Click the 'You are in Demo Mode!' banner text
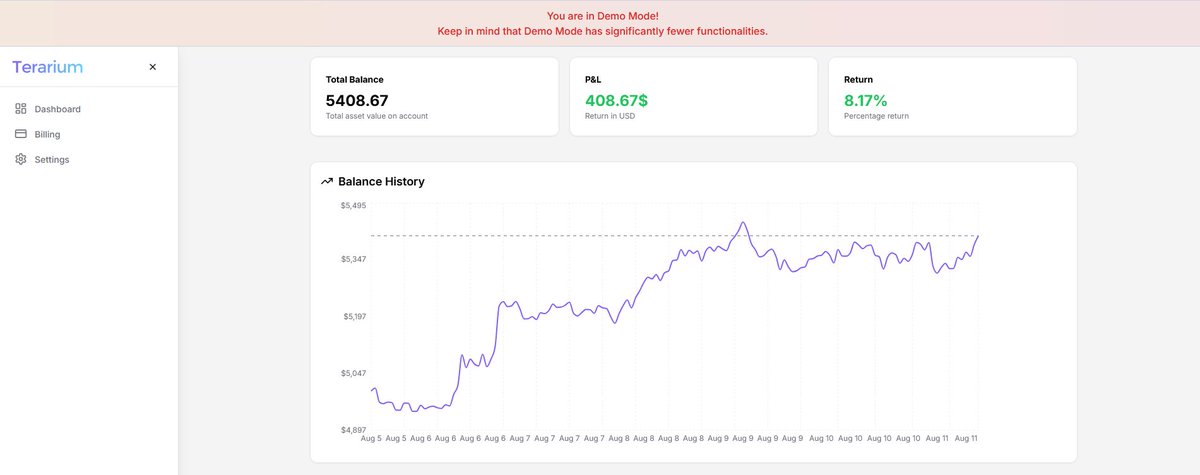 click(603, 16)
